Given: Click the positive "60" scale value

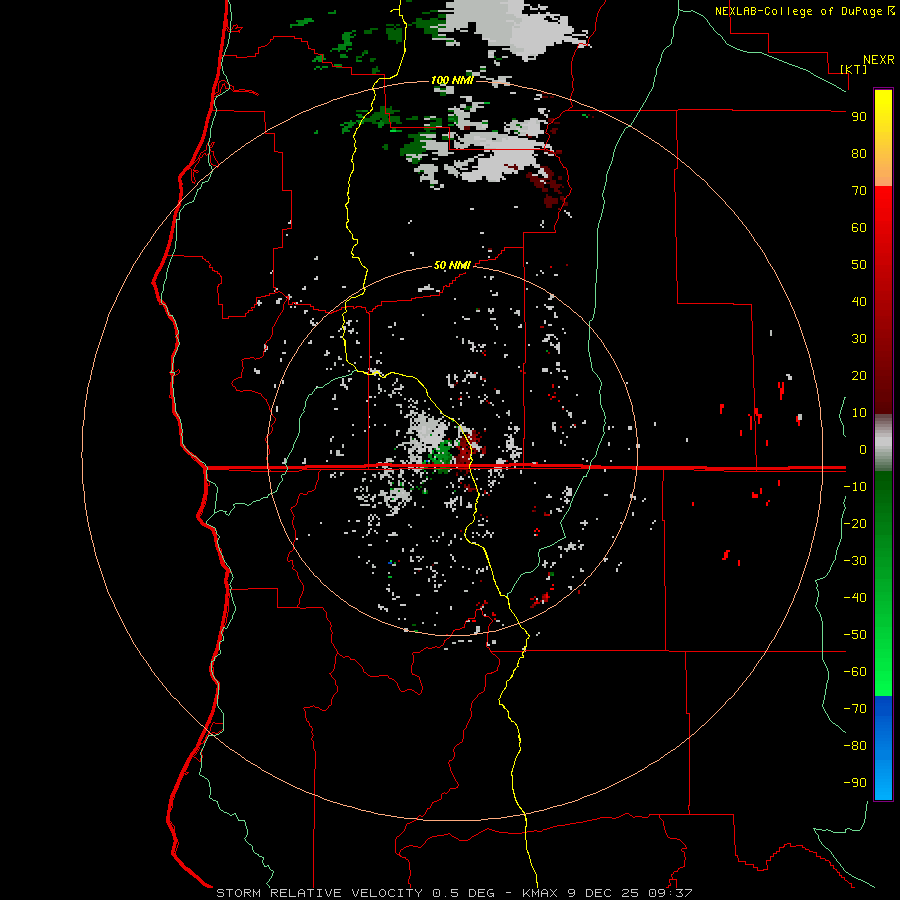Looking at the screenshot, I should point(859,228).
